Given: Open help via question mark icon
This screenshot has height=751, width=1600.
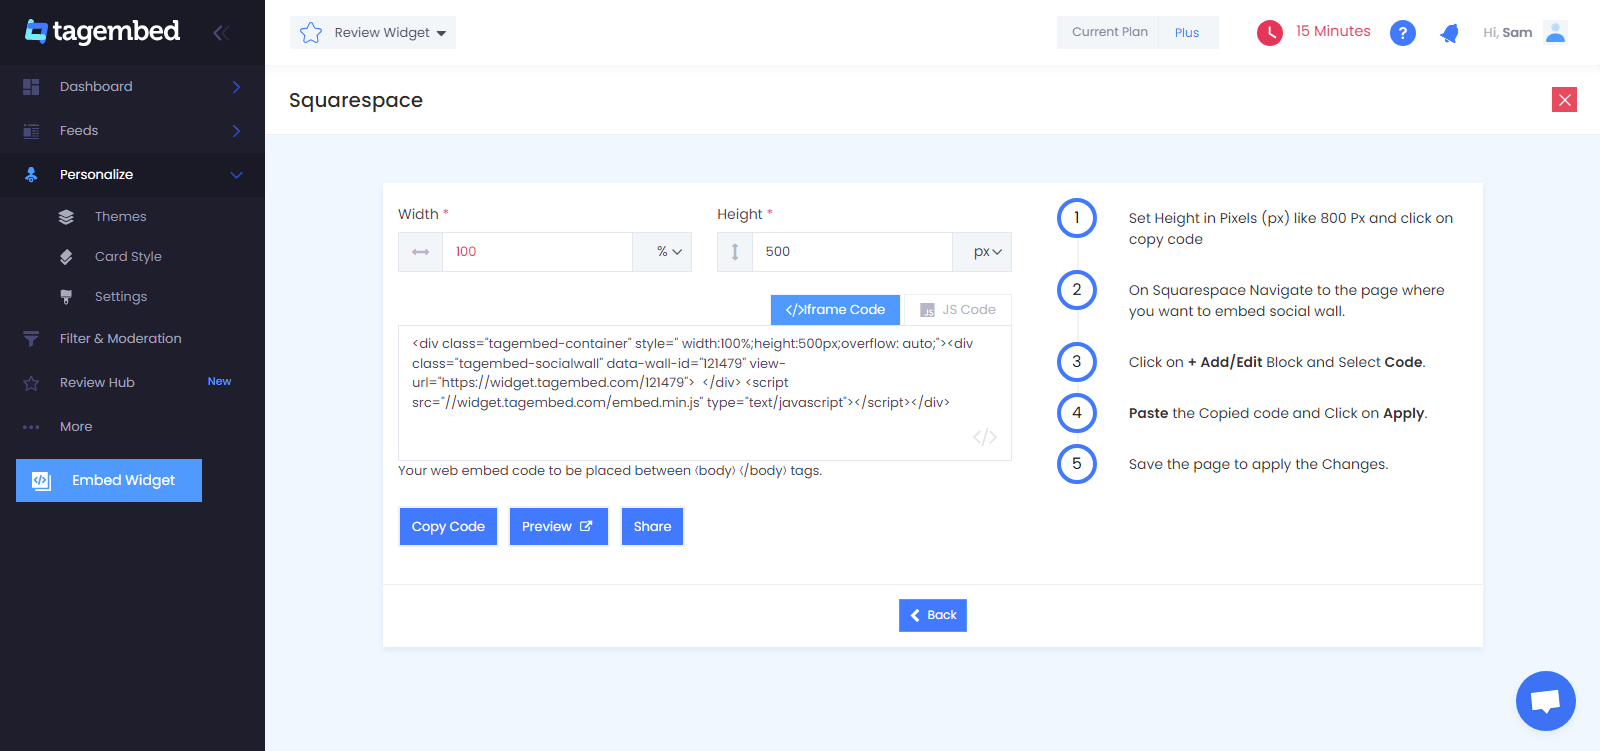Looking at the screenshot, I should (1403, 33).
